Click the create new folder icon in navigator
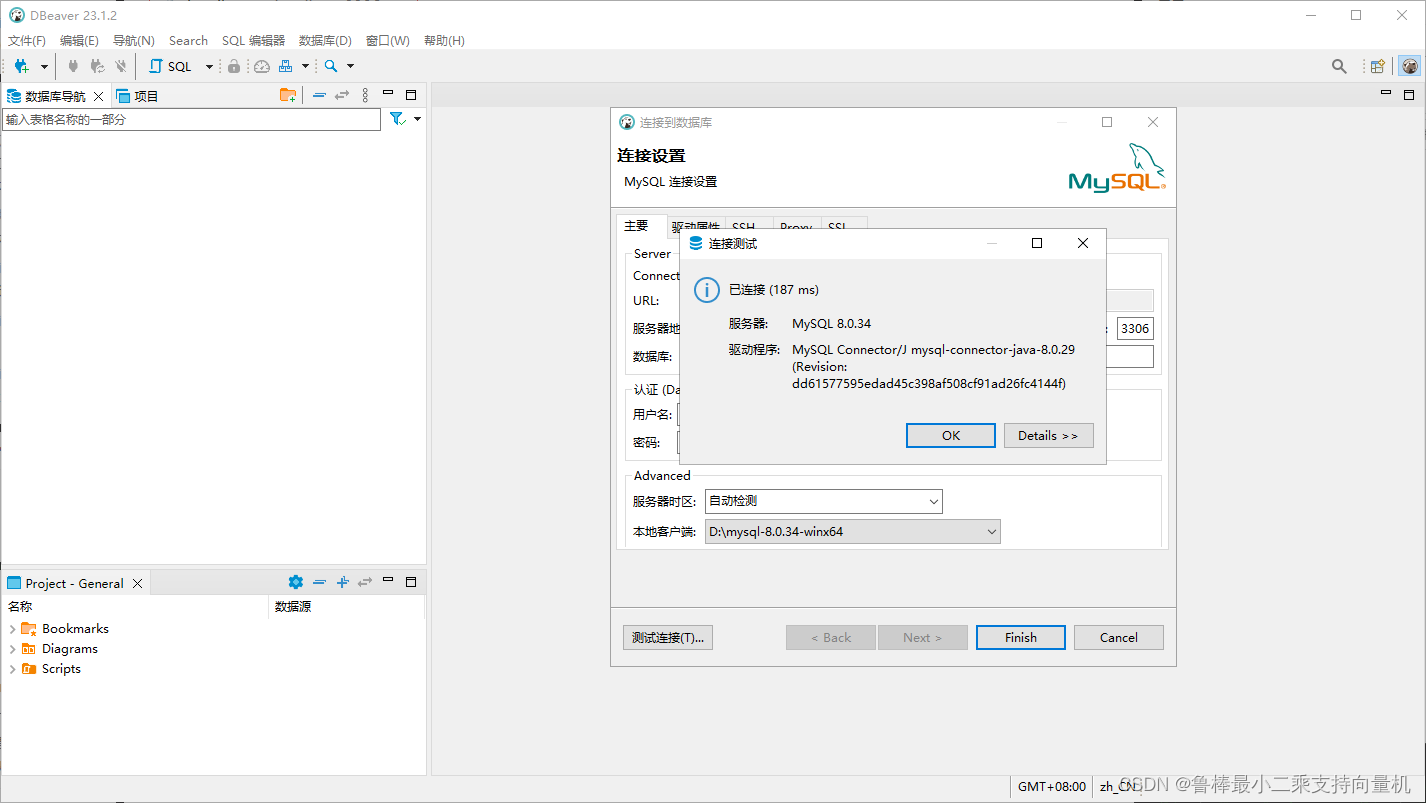The width and height of the screenshot is (1426, 803). tap(288, 95)
